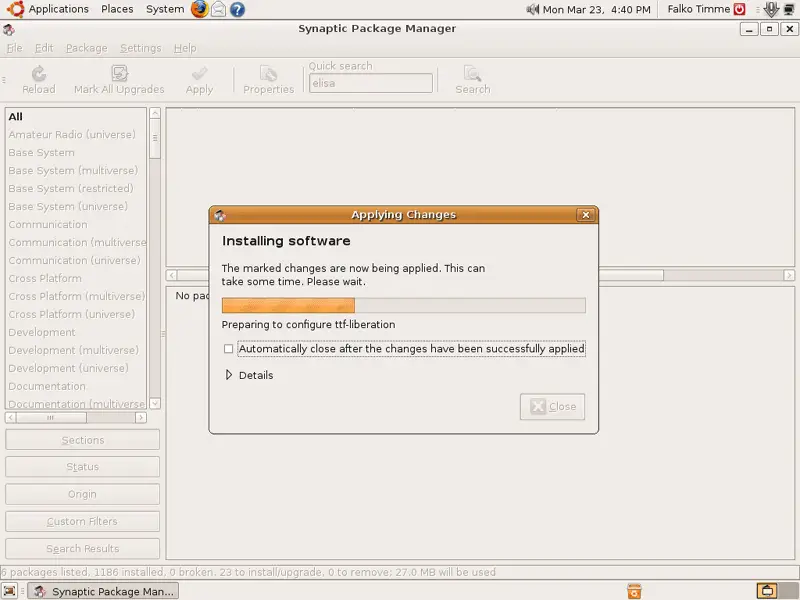The image size is (800, 600).
Task: Click the volume speaker icon
Action: 533,9
